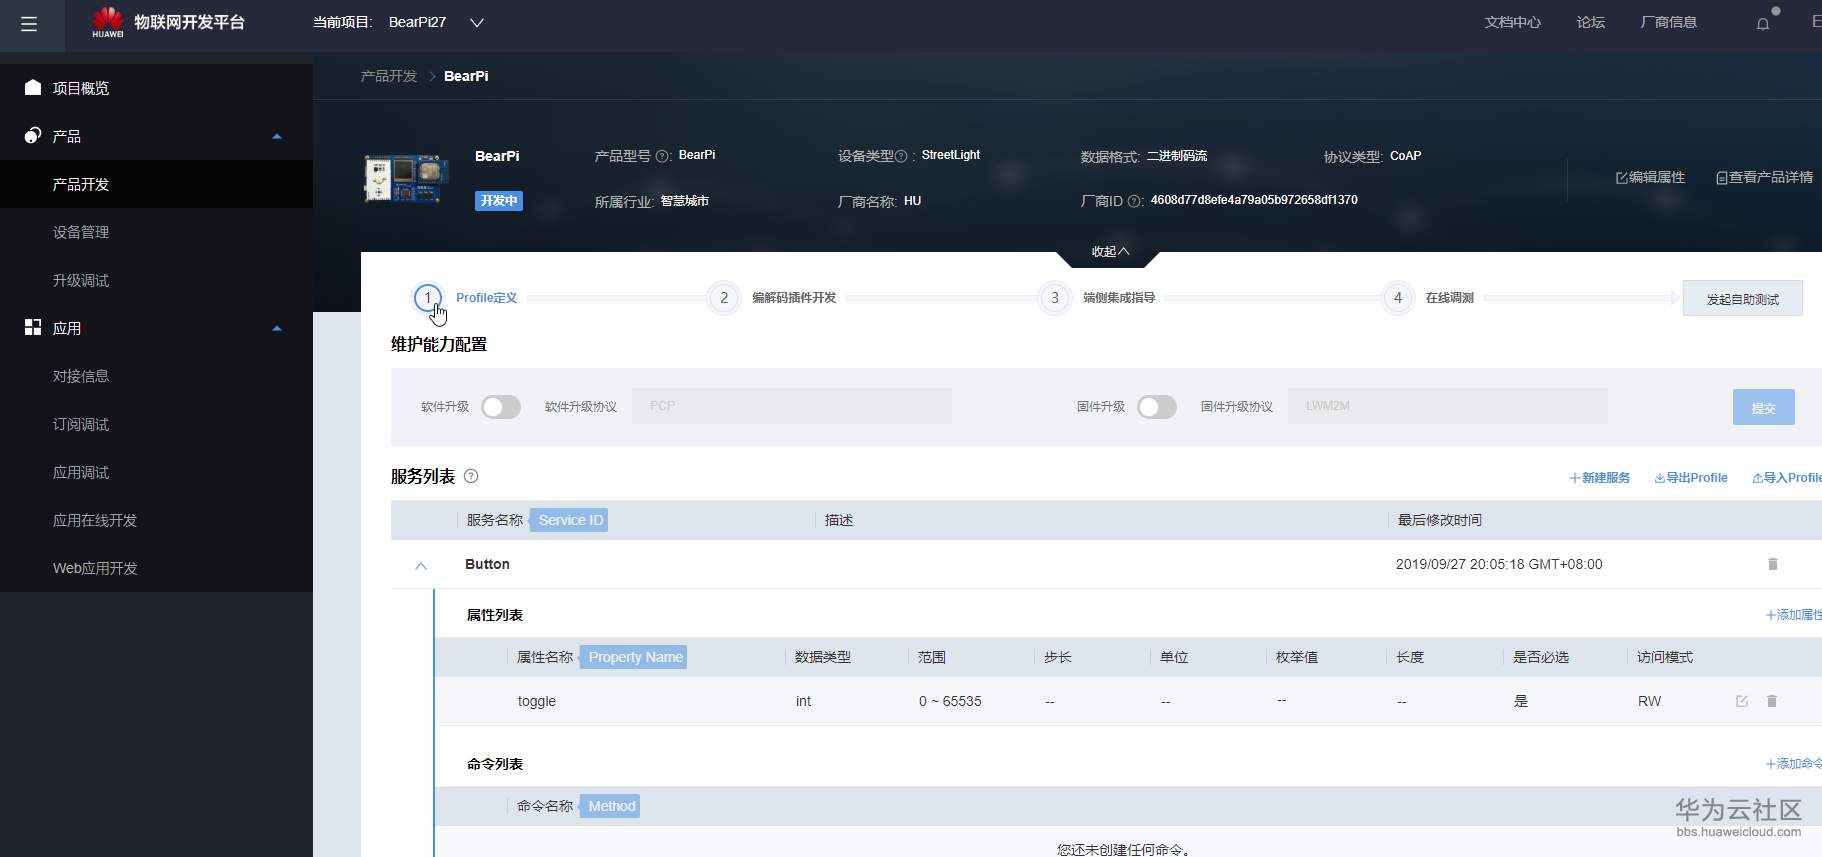
Task: Click the help icon beside 产品型号
Action: tap(662, 156)
